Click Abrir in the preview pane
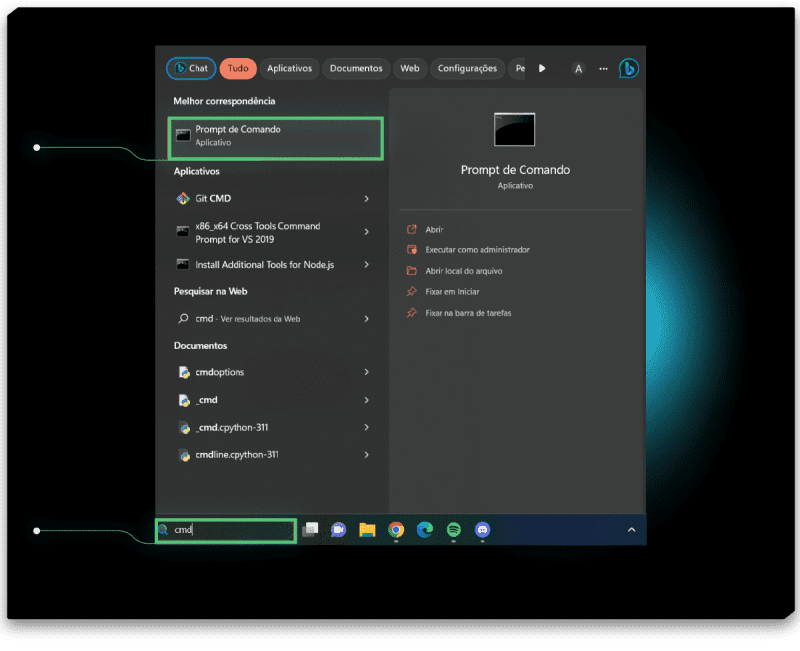The image size is (800, 651). click(x=434, y=230)
